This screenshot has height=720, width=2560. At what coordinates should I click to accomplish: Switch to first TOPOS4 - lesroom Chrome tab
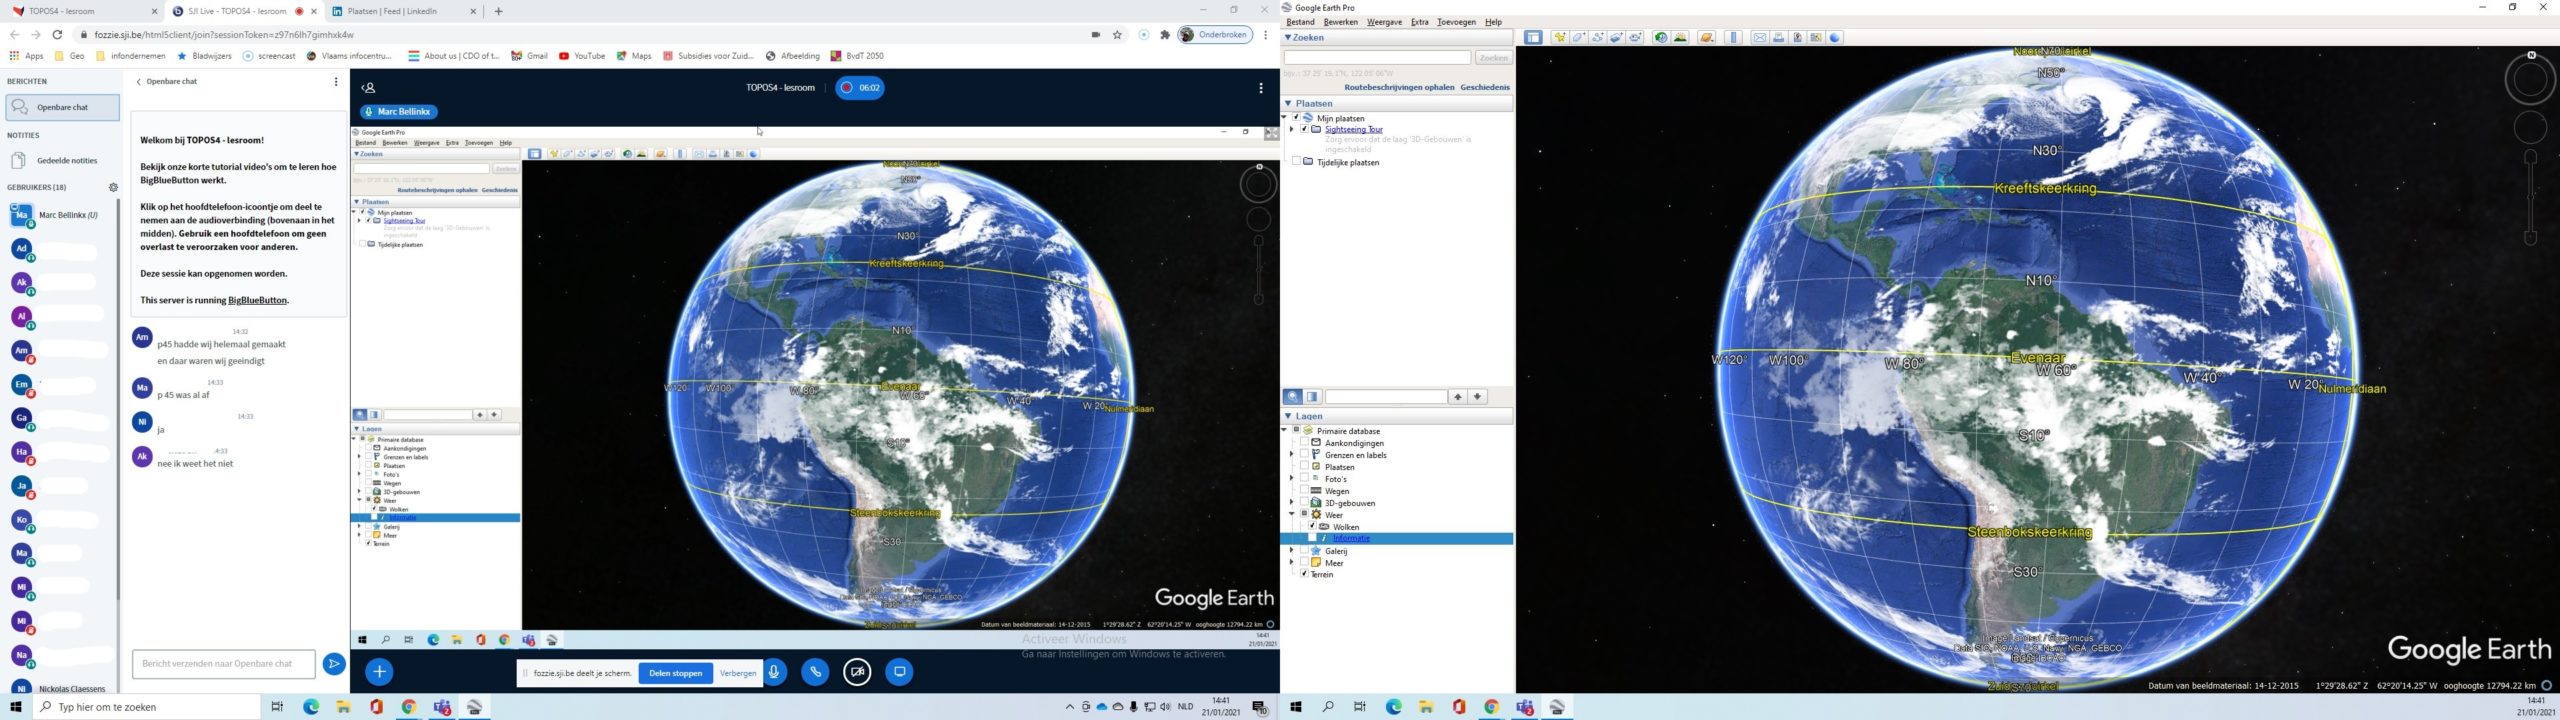(x=84, y=11)
